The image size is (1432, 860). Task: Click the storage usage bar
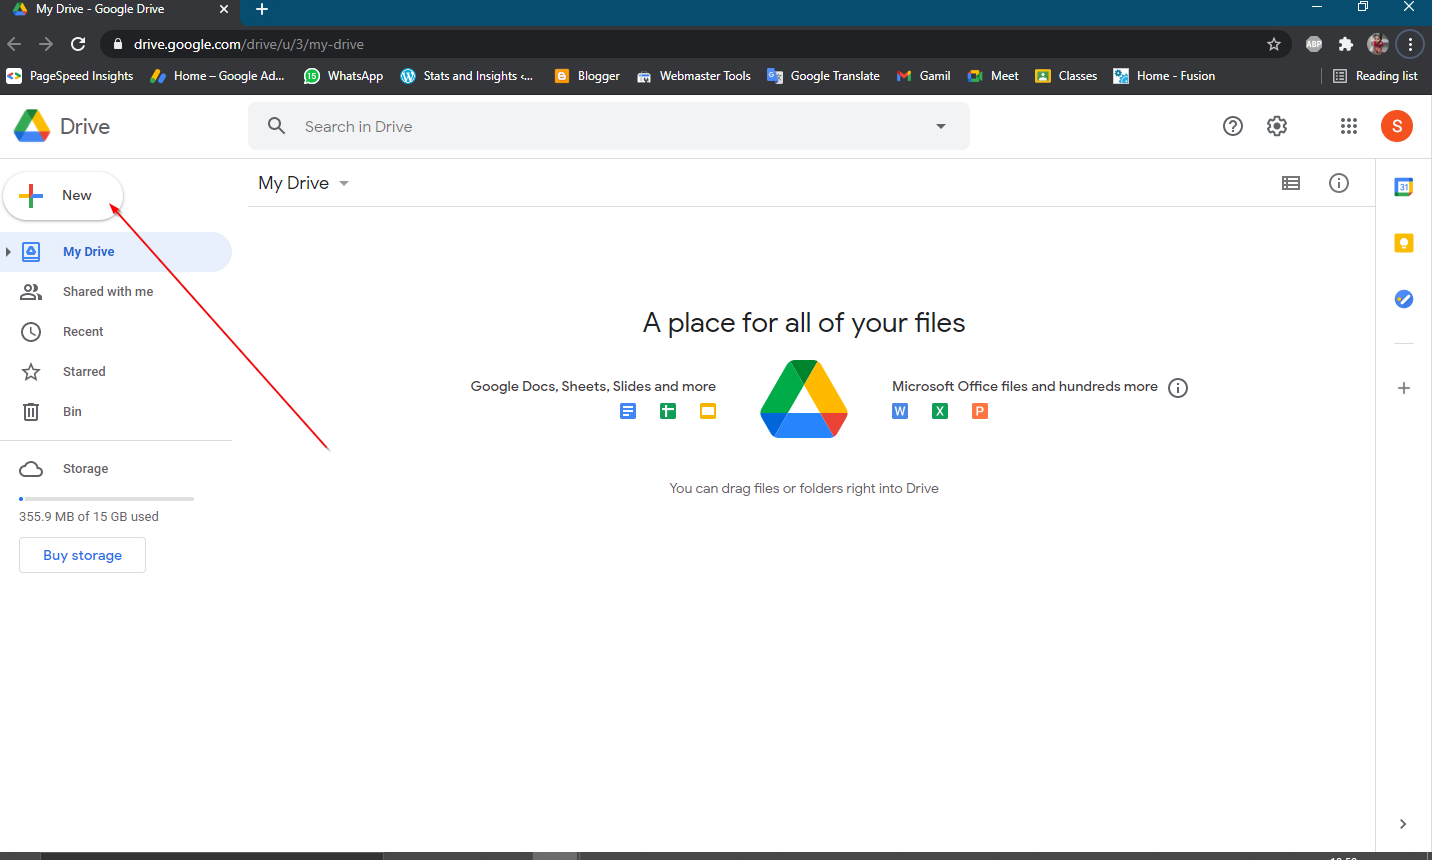point(106,498)
